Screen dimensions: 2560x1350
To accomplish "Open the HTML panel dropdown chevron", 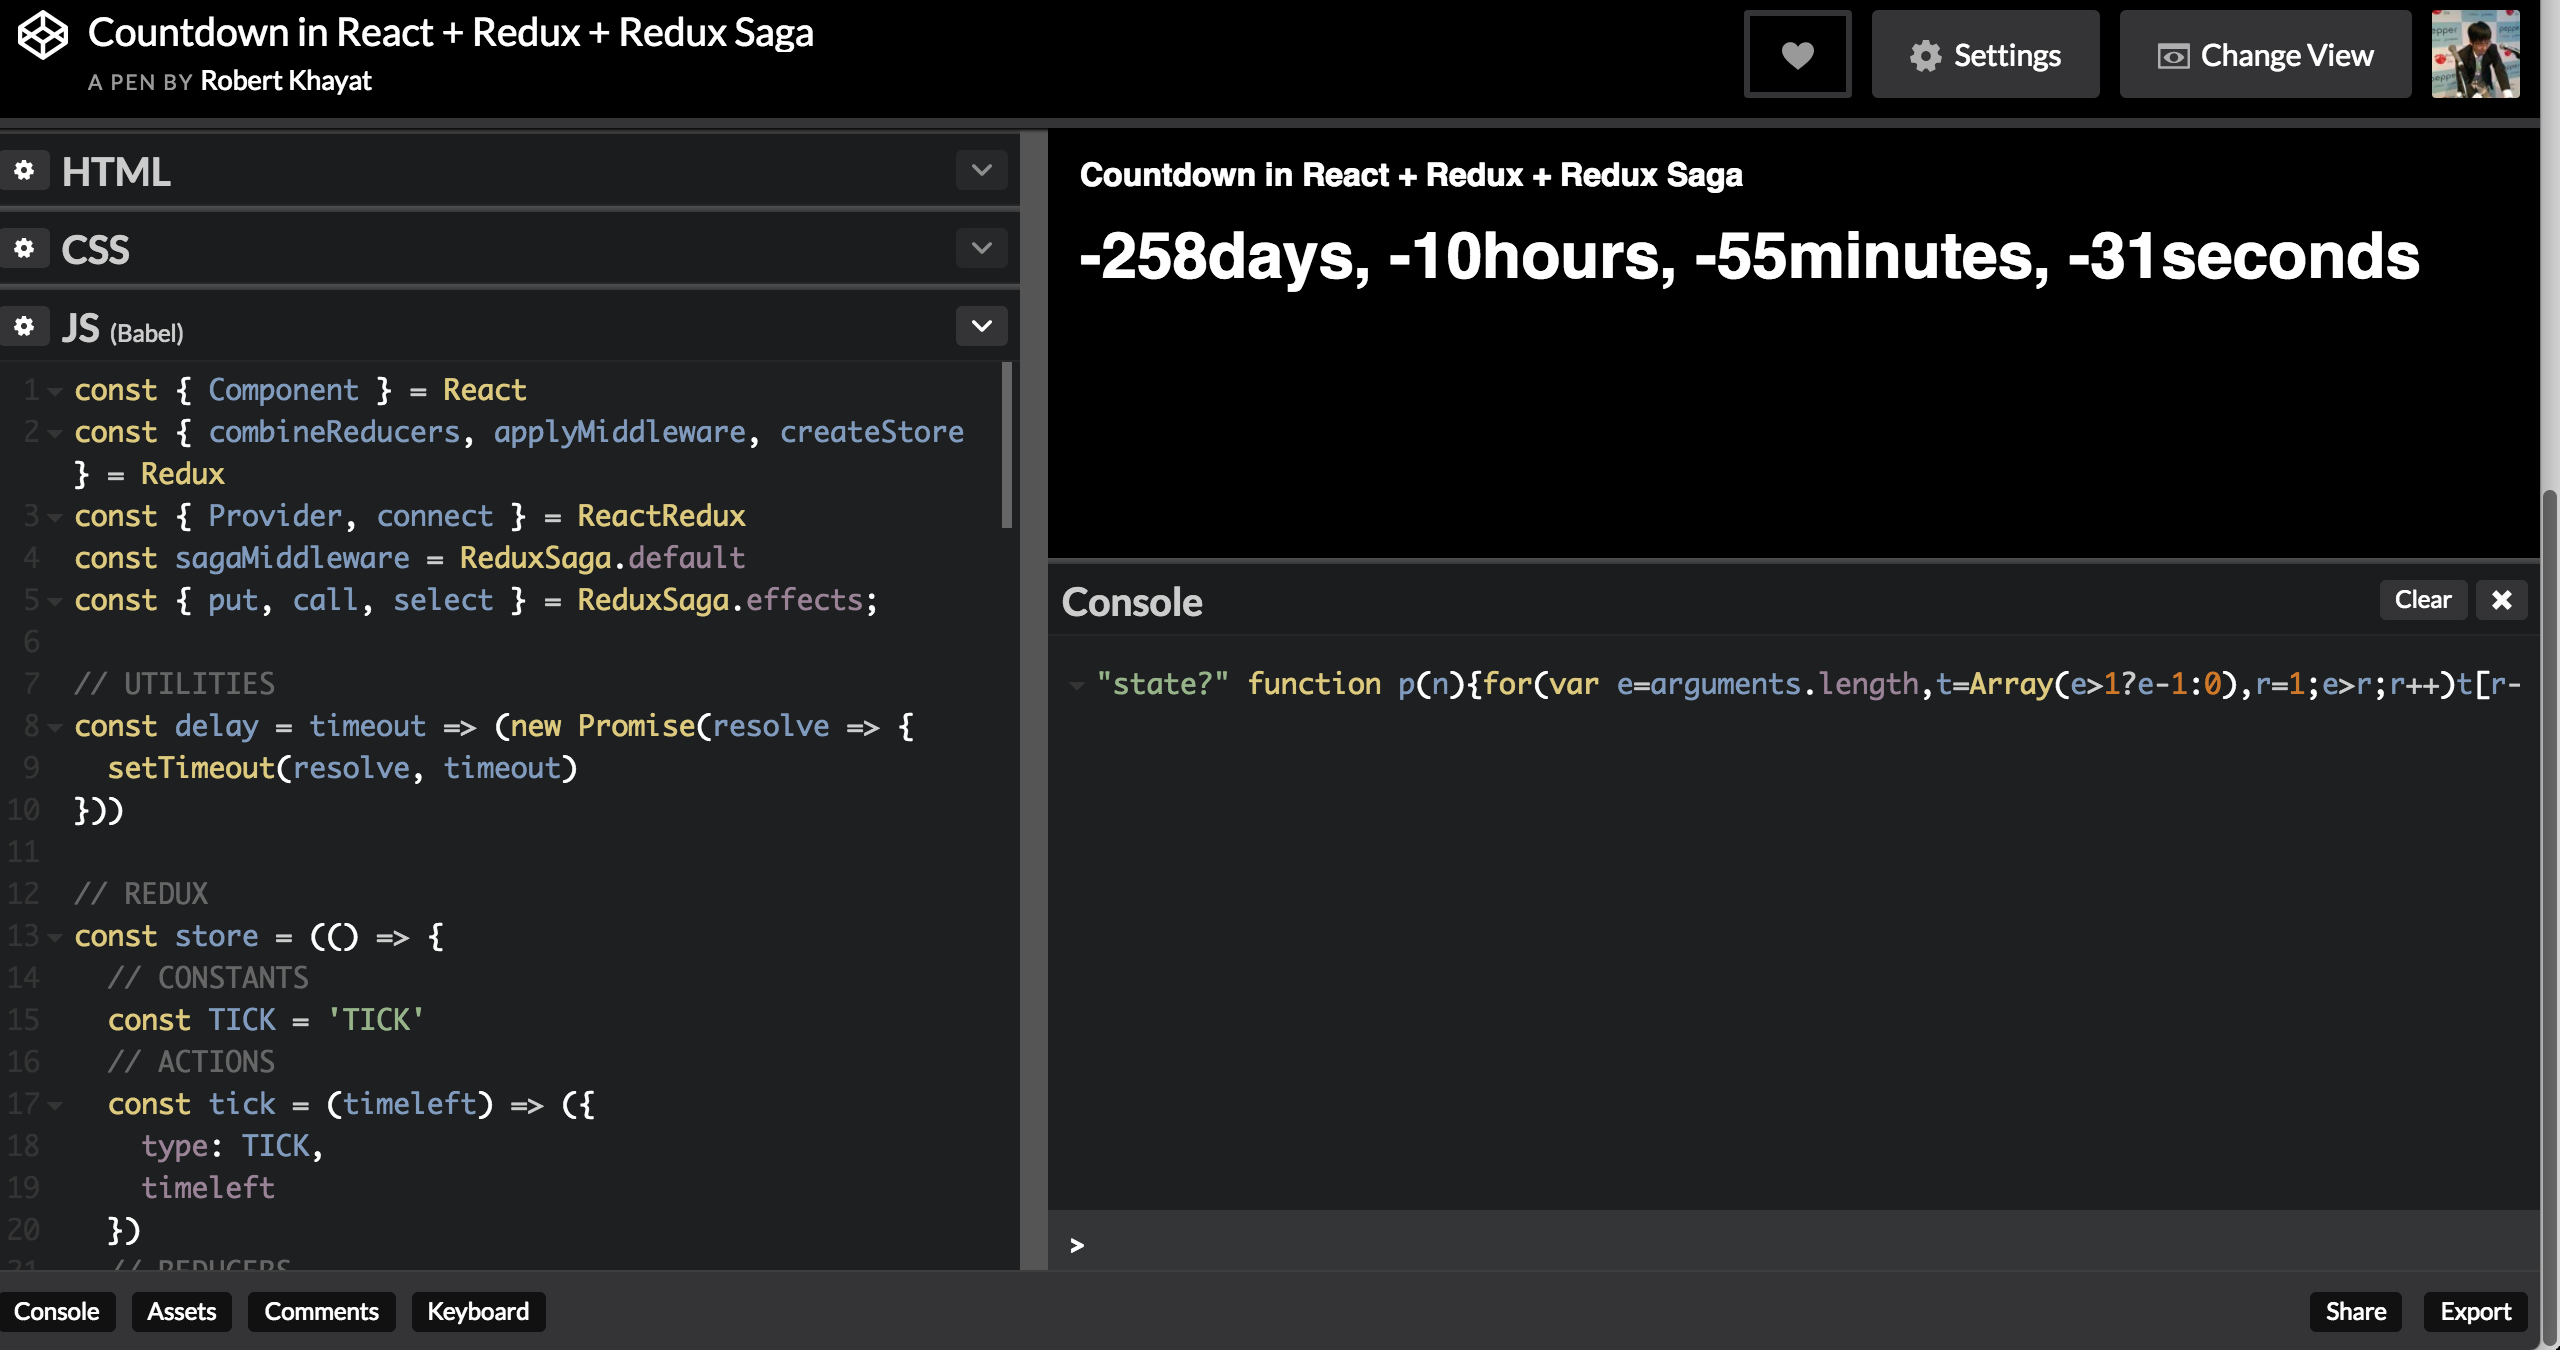I will pyautogui.click(x=981, y=171).
